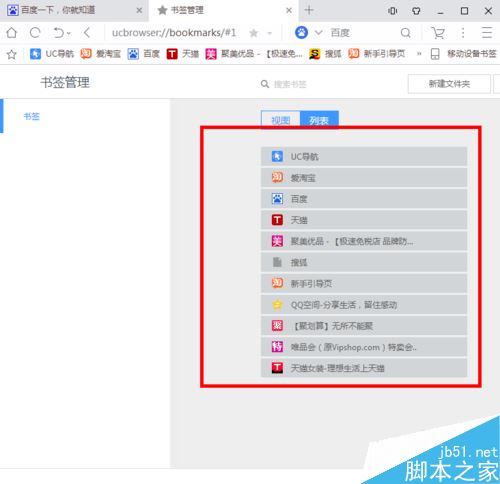Click the Baidu paw search engine icon
Screen dimensions: 500x484
pyautogui.click(x=301, y=32)
